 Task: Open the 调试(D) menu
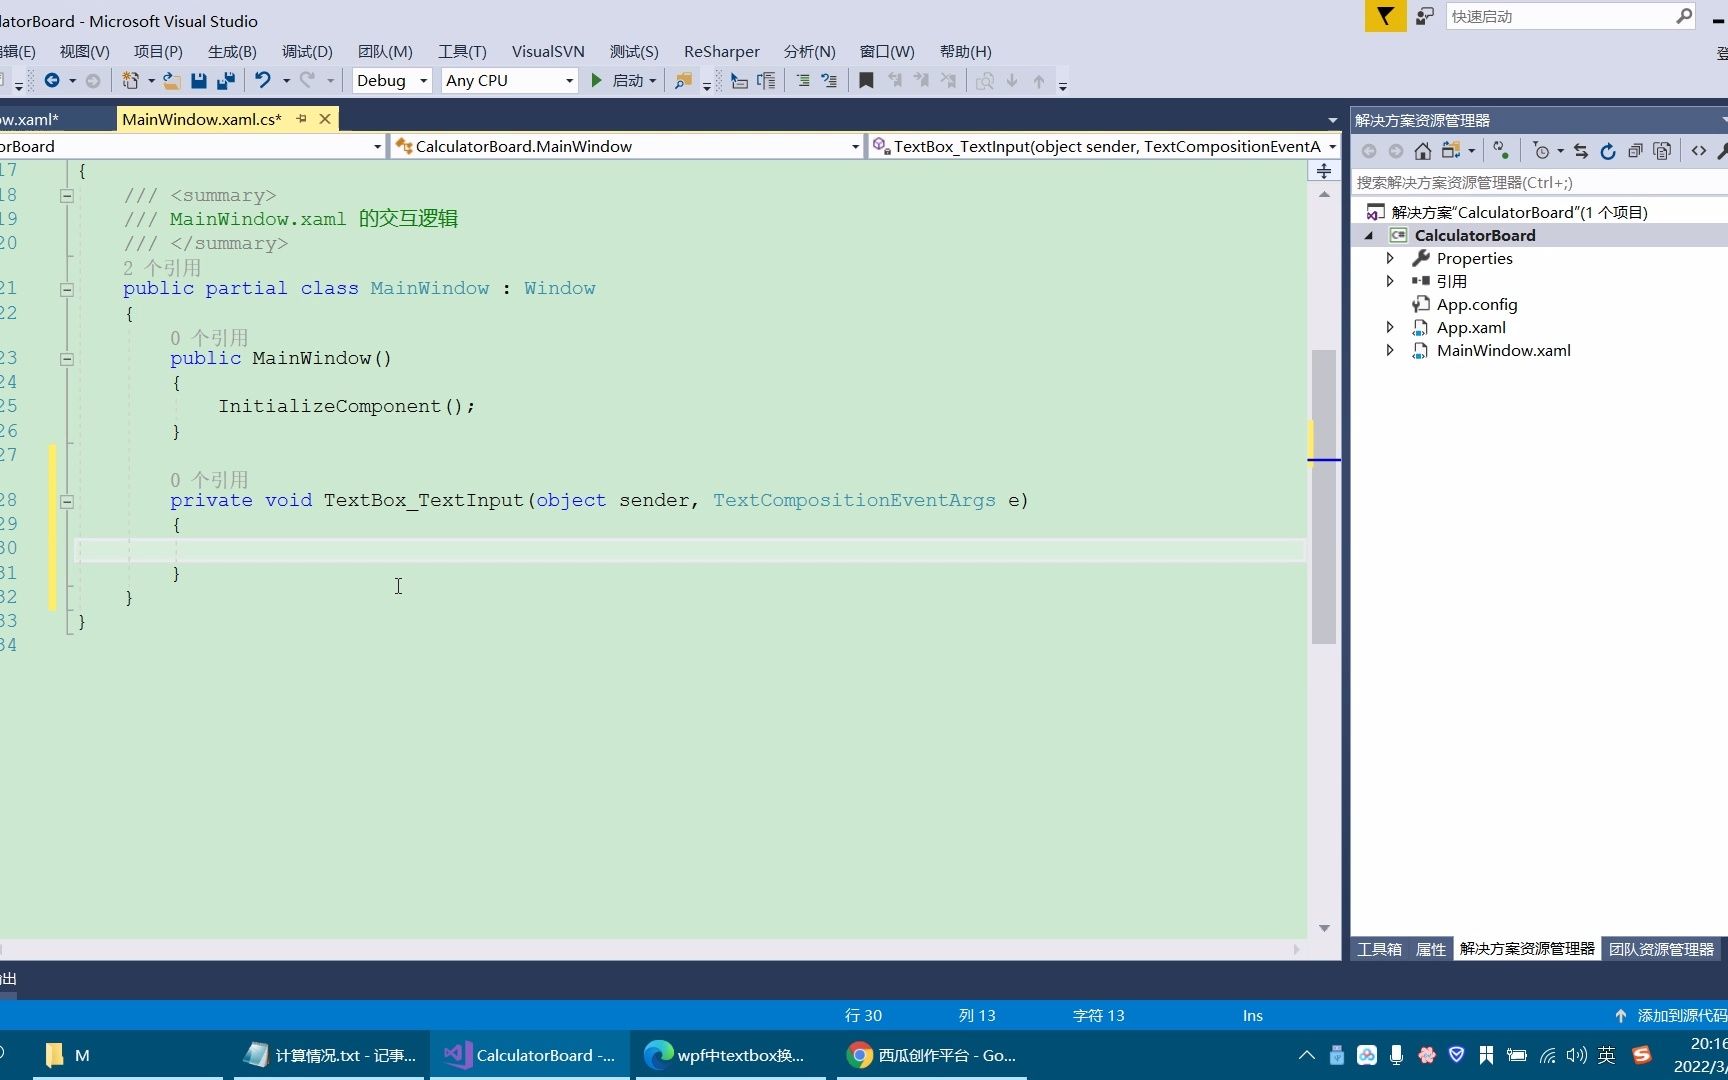click(x=307, y=51)
